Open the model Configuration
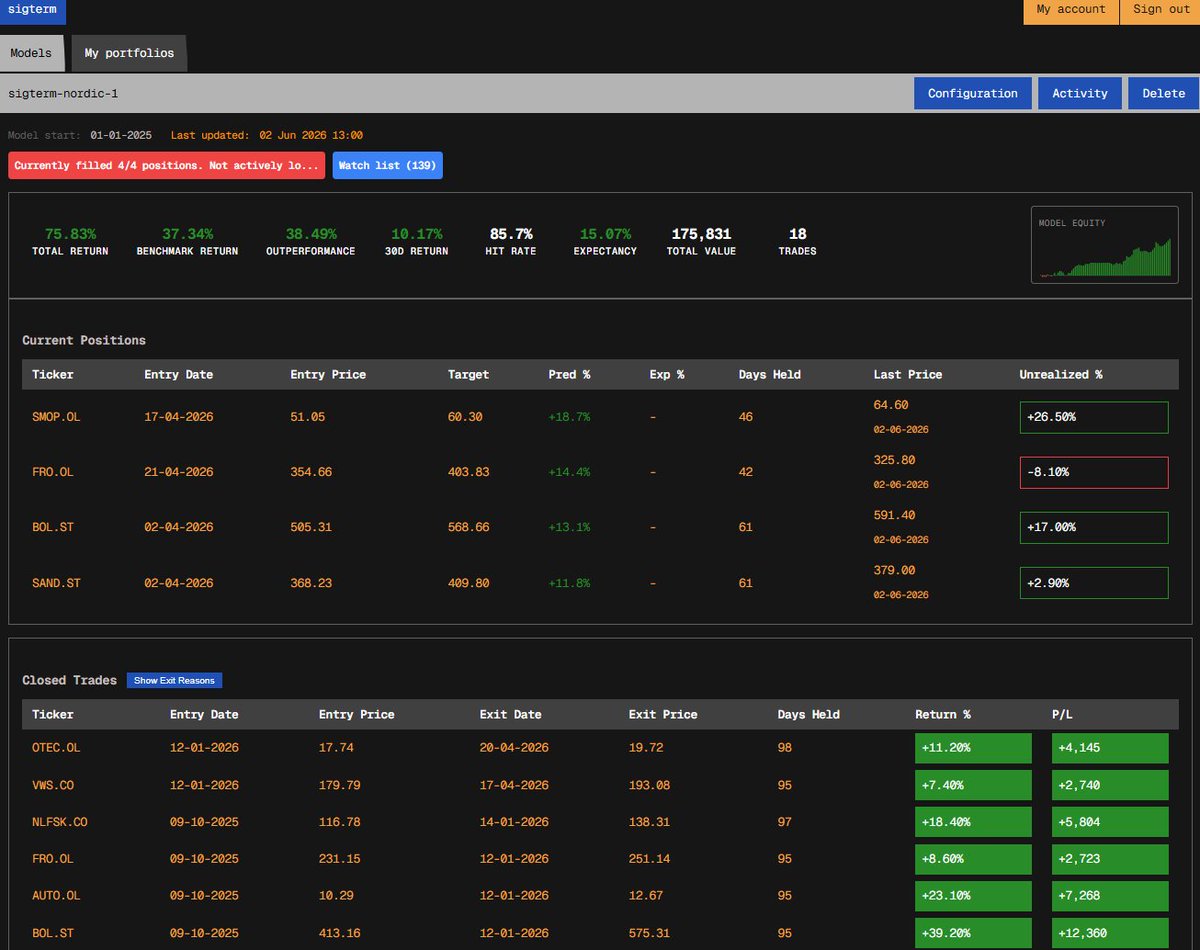Screen dimensions: 1200x950 point(972,93)
